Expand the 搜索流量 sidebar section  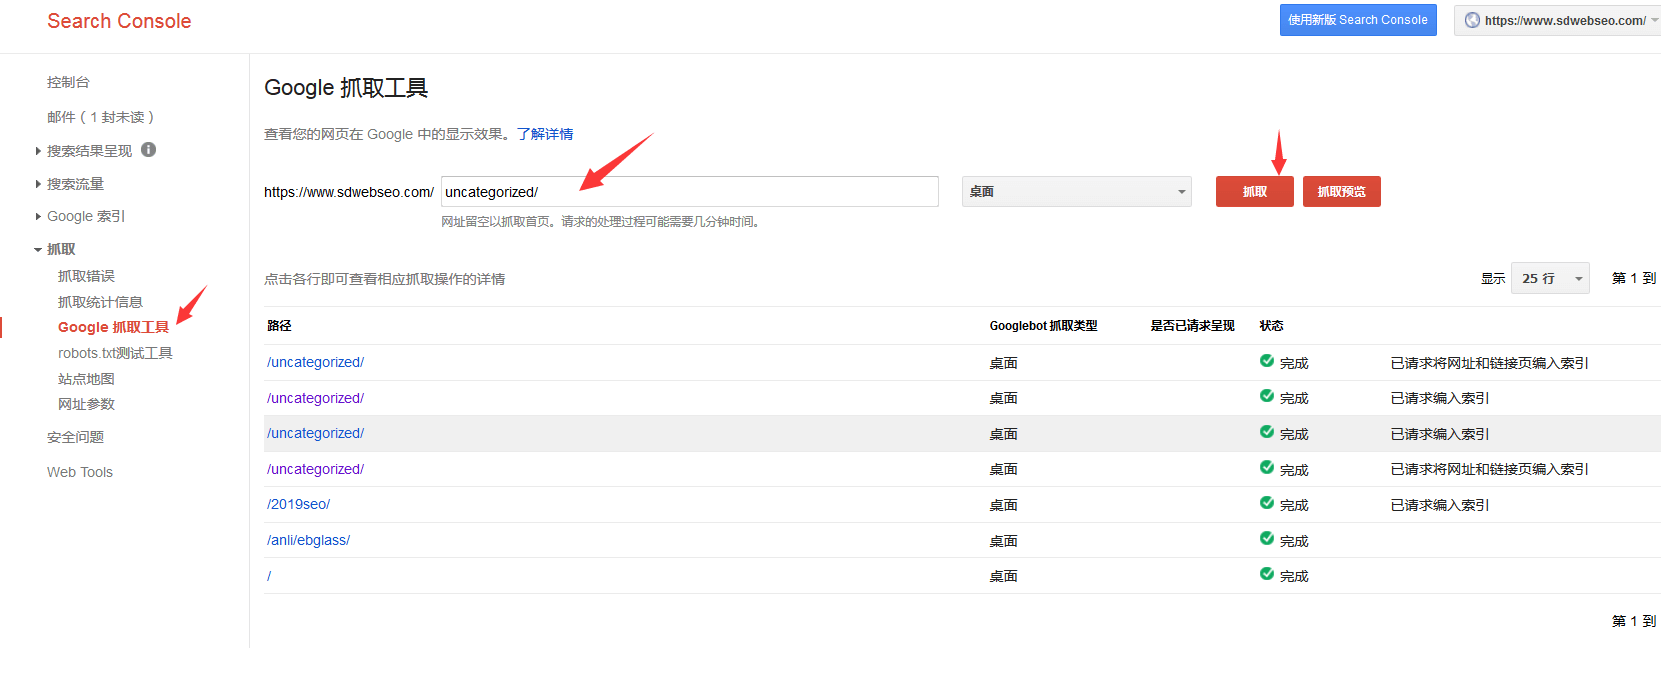[x=38, y=184]
